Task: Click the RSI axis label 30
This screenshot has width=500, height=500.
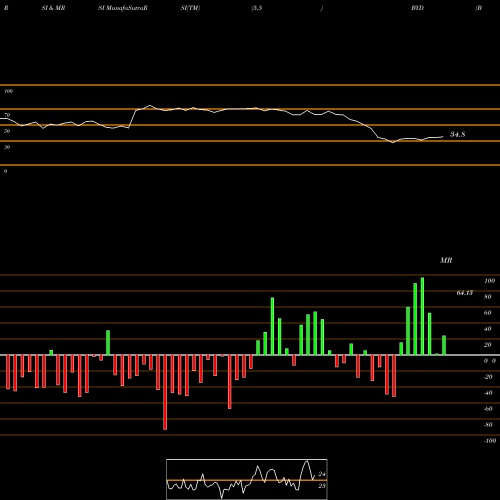Action: 7,147
